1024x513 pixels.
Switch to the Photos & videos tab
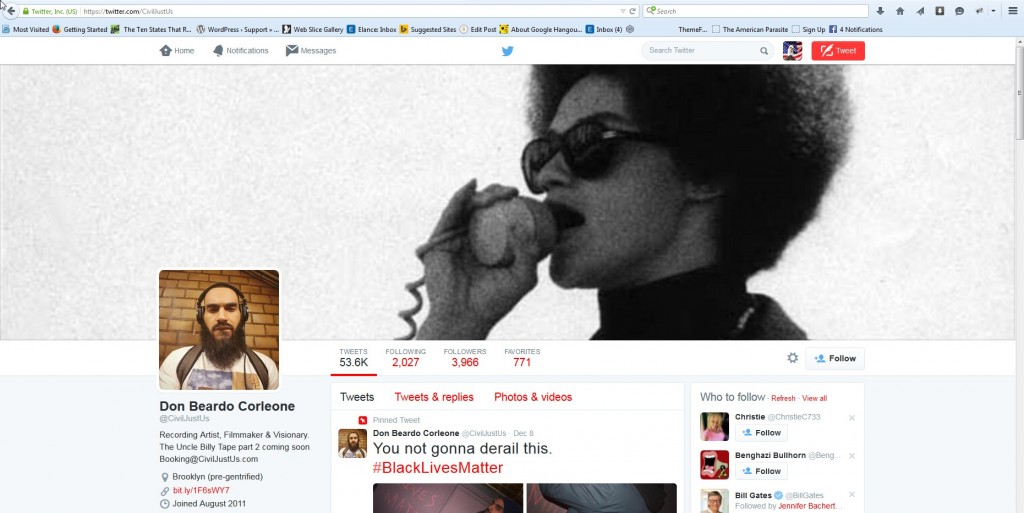(x=533, y=397)
